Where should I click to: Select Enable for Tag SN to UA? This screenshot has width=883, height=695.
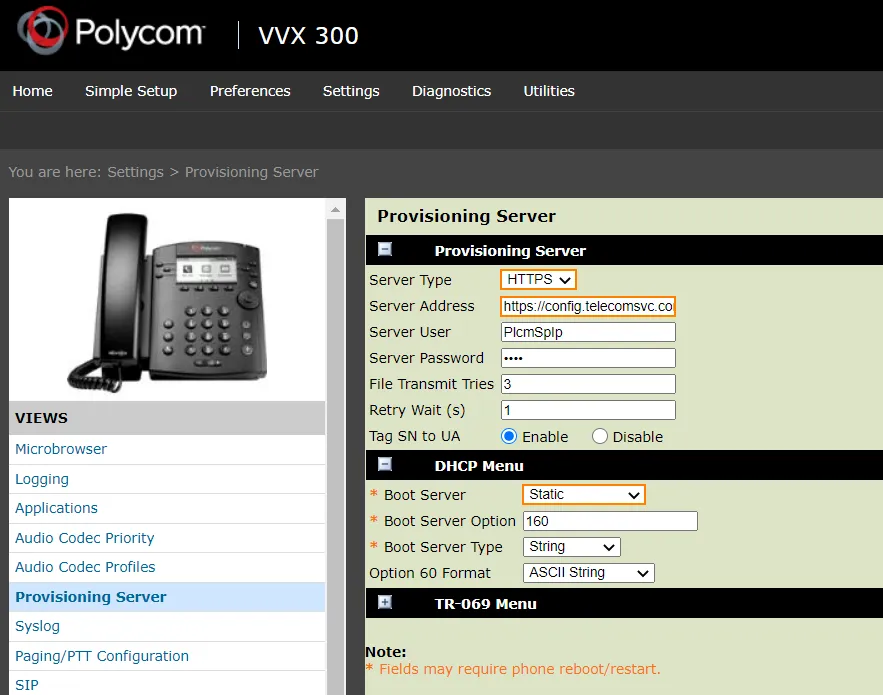(x=509, y=436)
